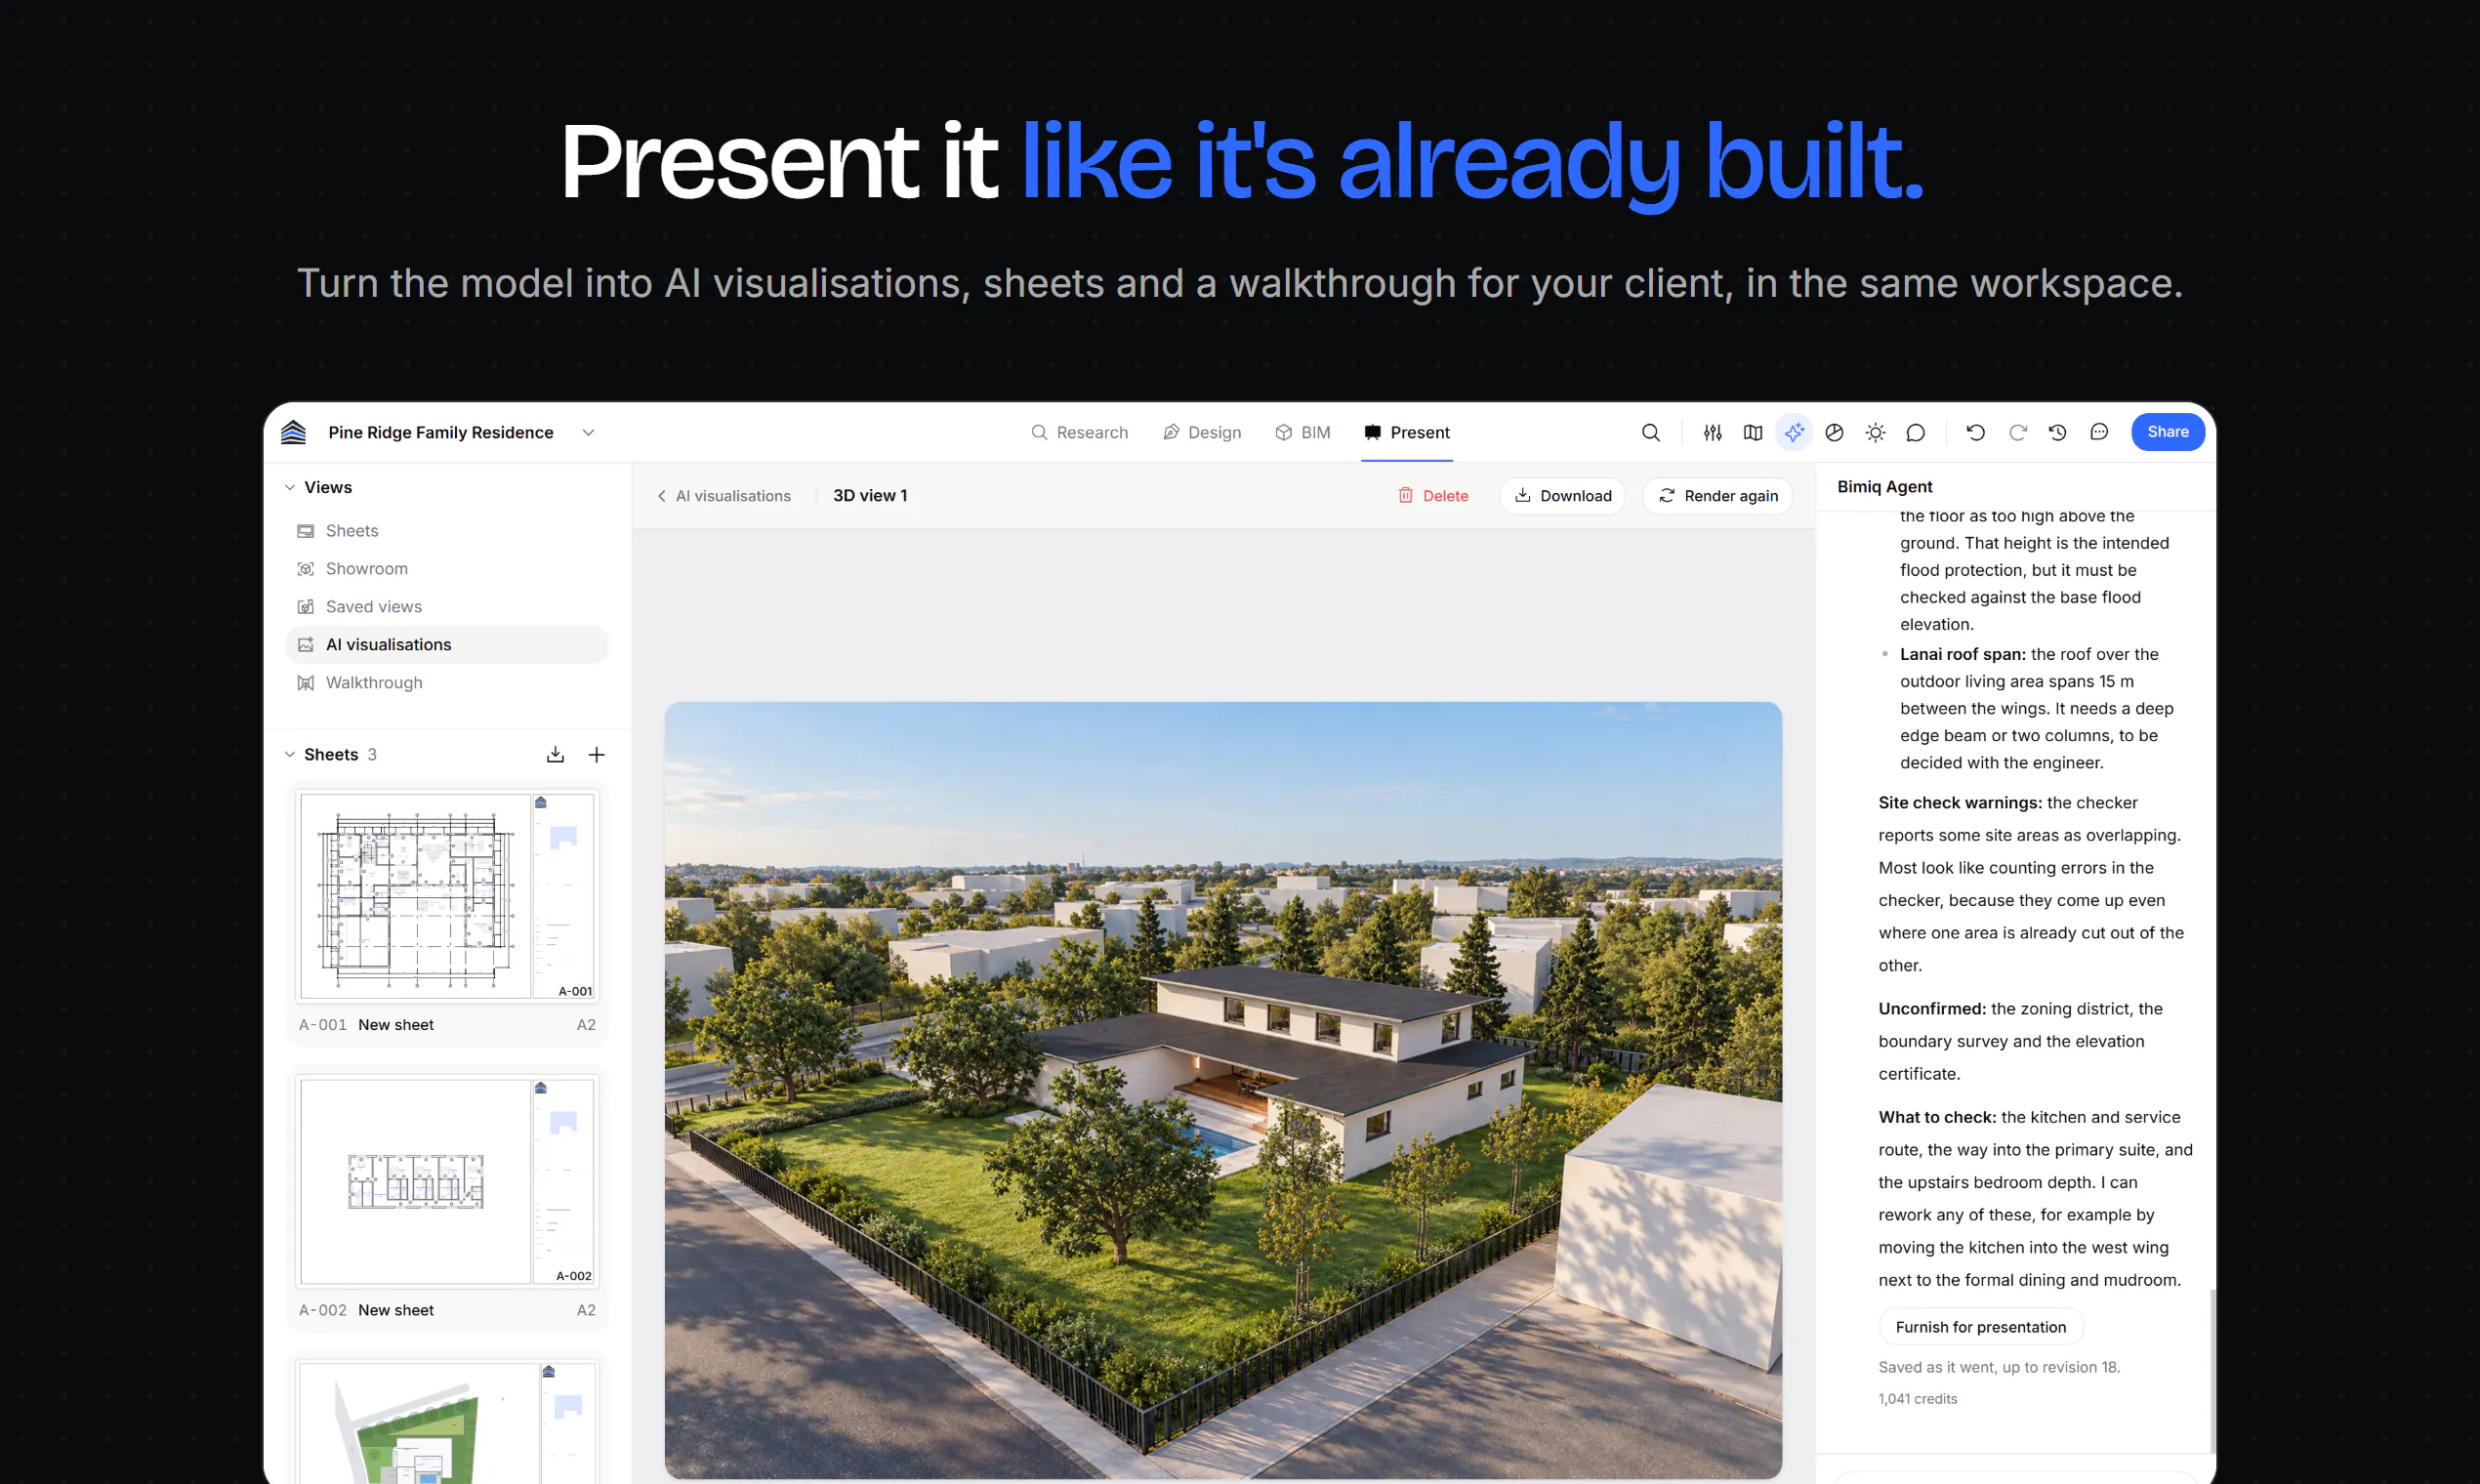2480x1484 pixels.
Task: Click the undo arrow icon
Action: click(x=1976, y=432)
